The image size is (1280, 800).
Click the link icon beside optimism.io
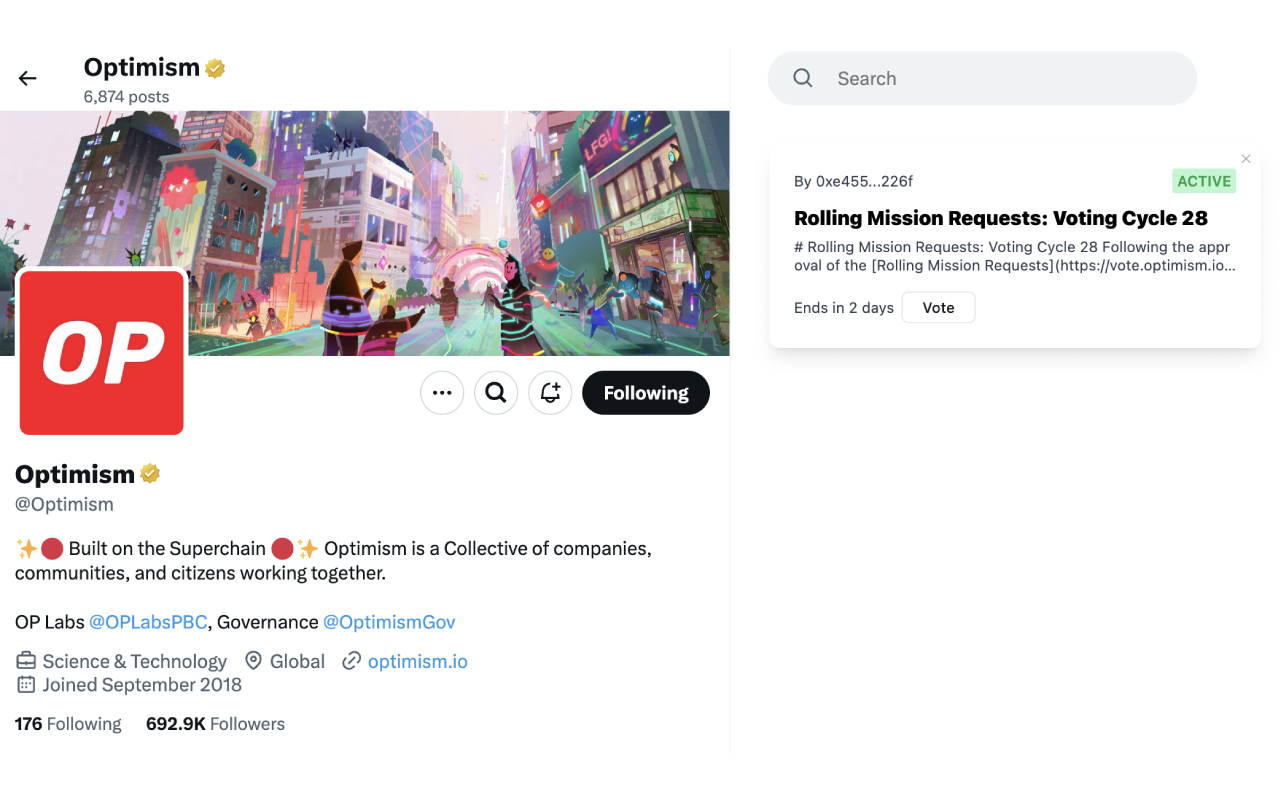click(x=351, y=661)
